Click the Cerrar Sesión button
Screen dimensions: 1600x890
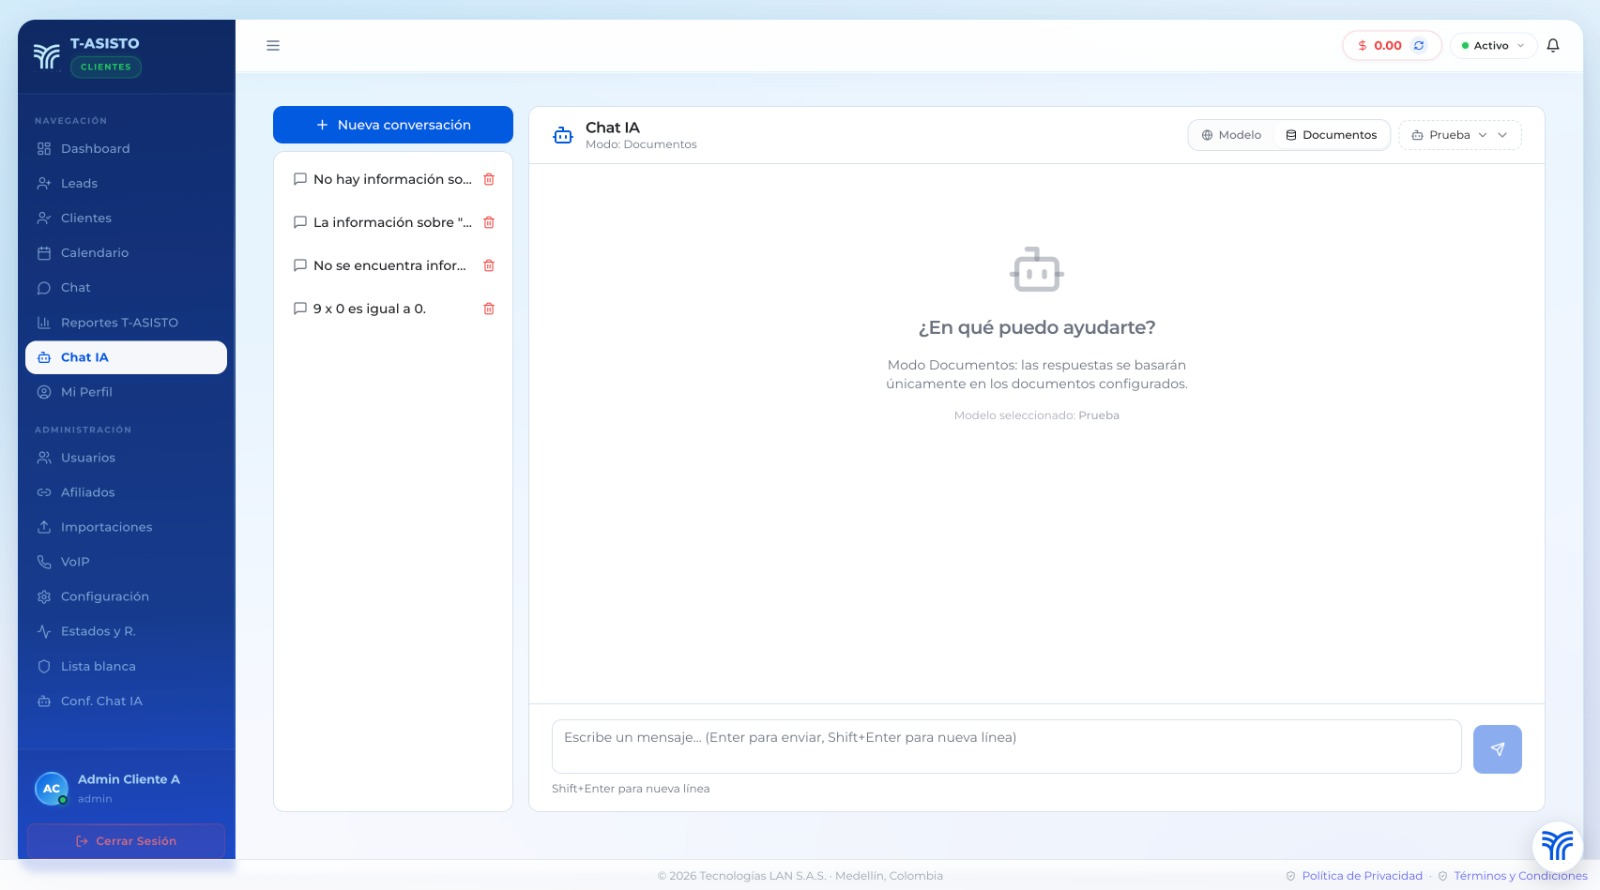coord(126,841)
